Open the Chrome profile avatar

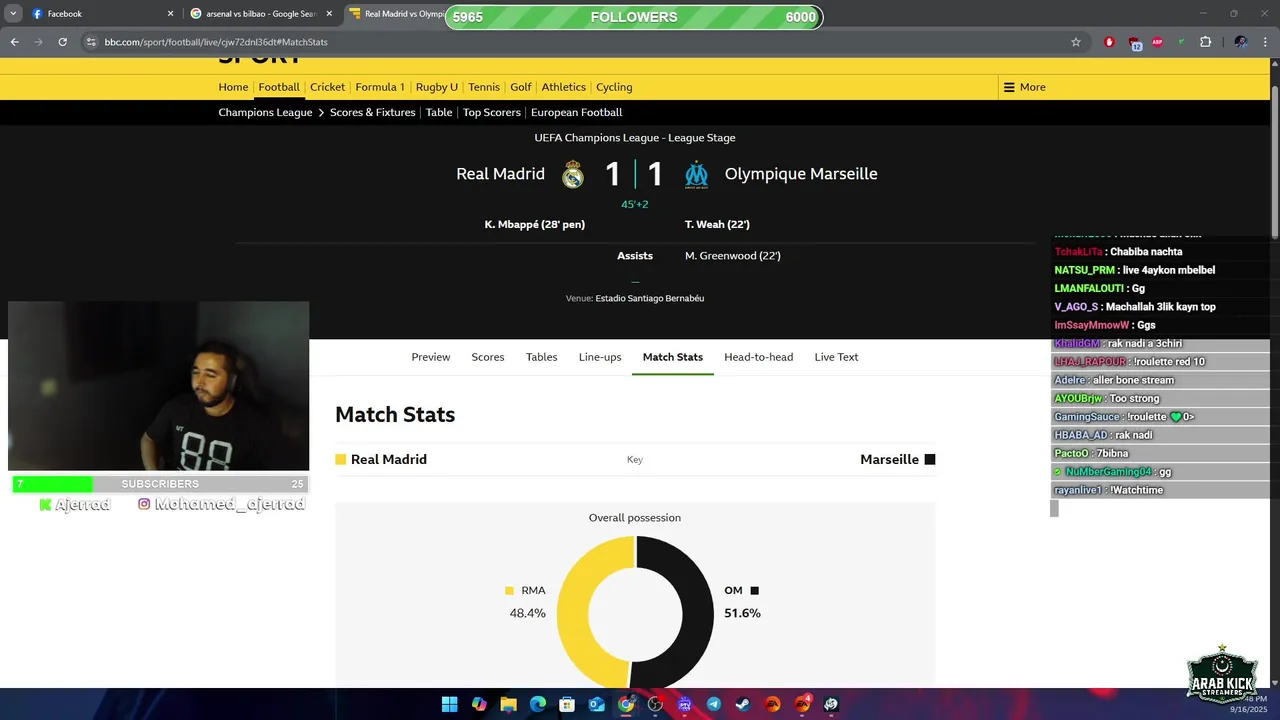pyautogui.click(x=1240, y=42)
